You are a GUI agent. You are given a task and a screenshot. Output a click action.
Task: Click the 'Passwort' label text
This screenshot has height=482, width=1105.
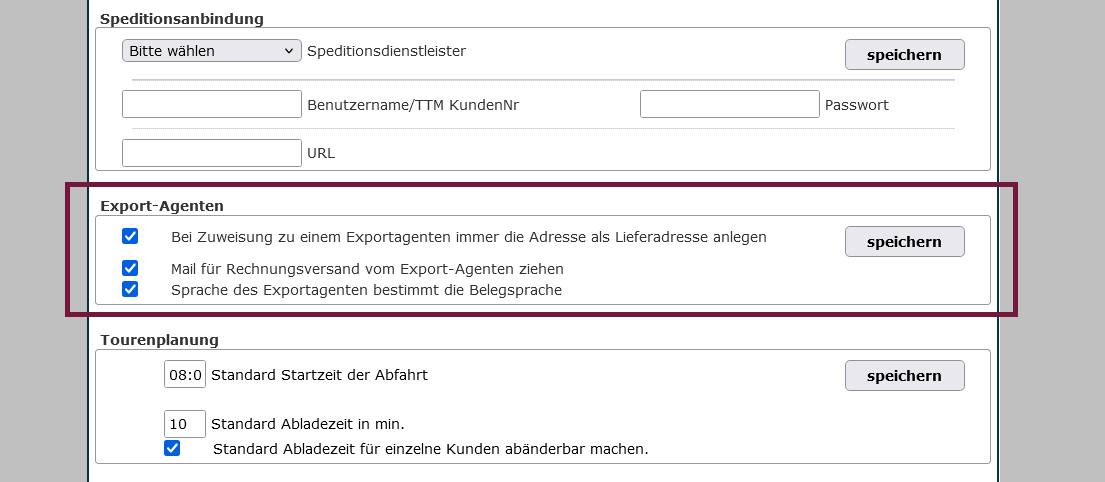(856, 105)
